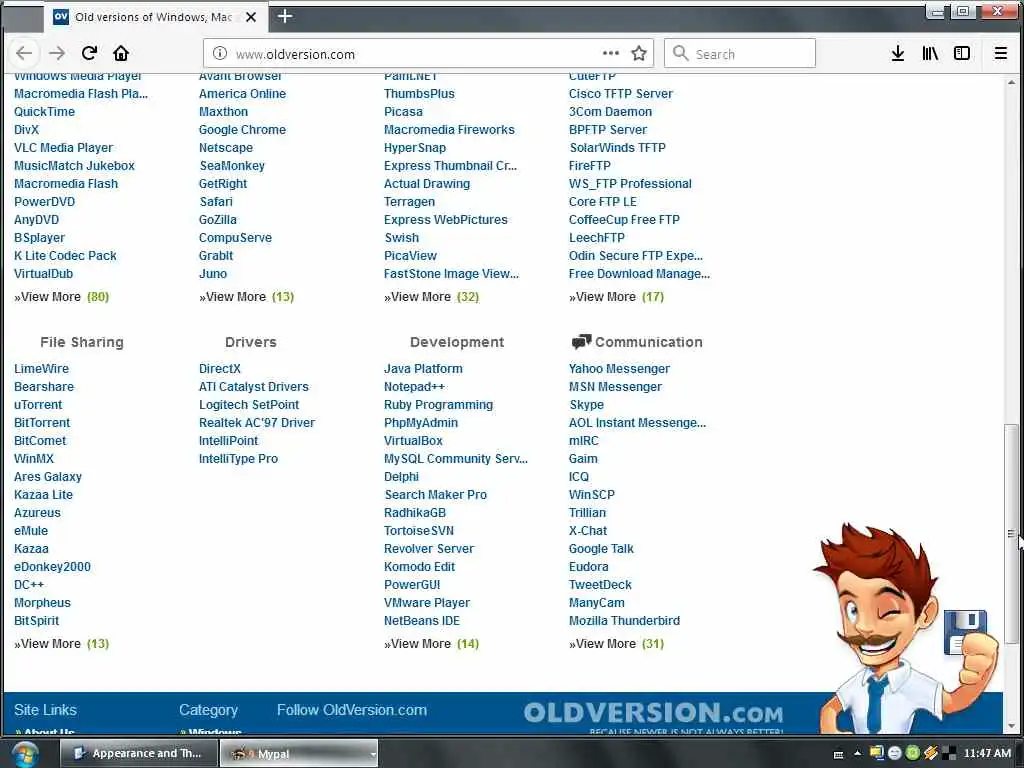Reload the page with the refresh icon
1024x768 pixels.
(x=89, y=53)
